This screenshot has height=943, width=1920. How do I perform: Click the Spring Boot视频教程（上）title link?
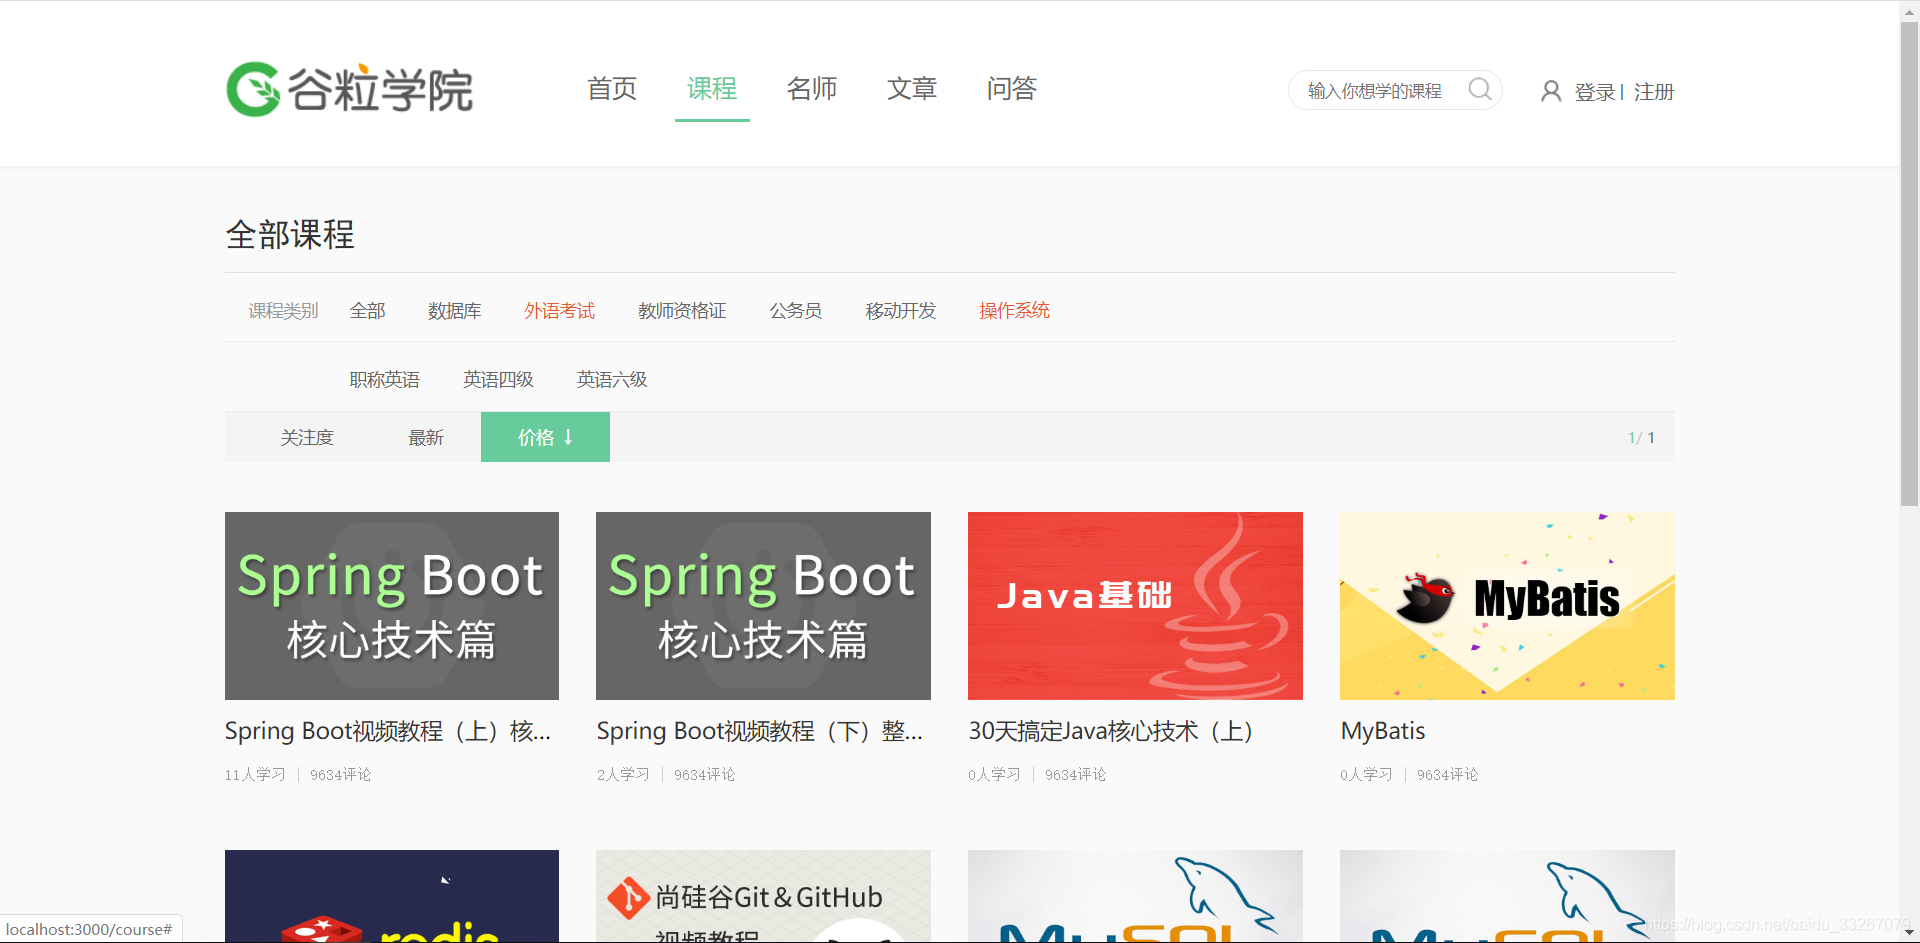(388, 731)
